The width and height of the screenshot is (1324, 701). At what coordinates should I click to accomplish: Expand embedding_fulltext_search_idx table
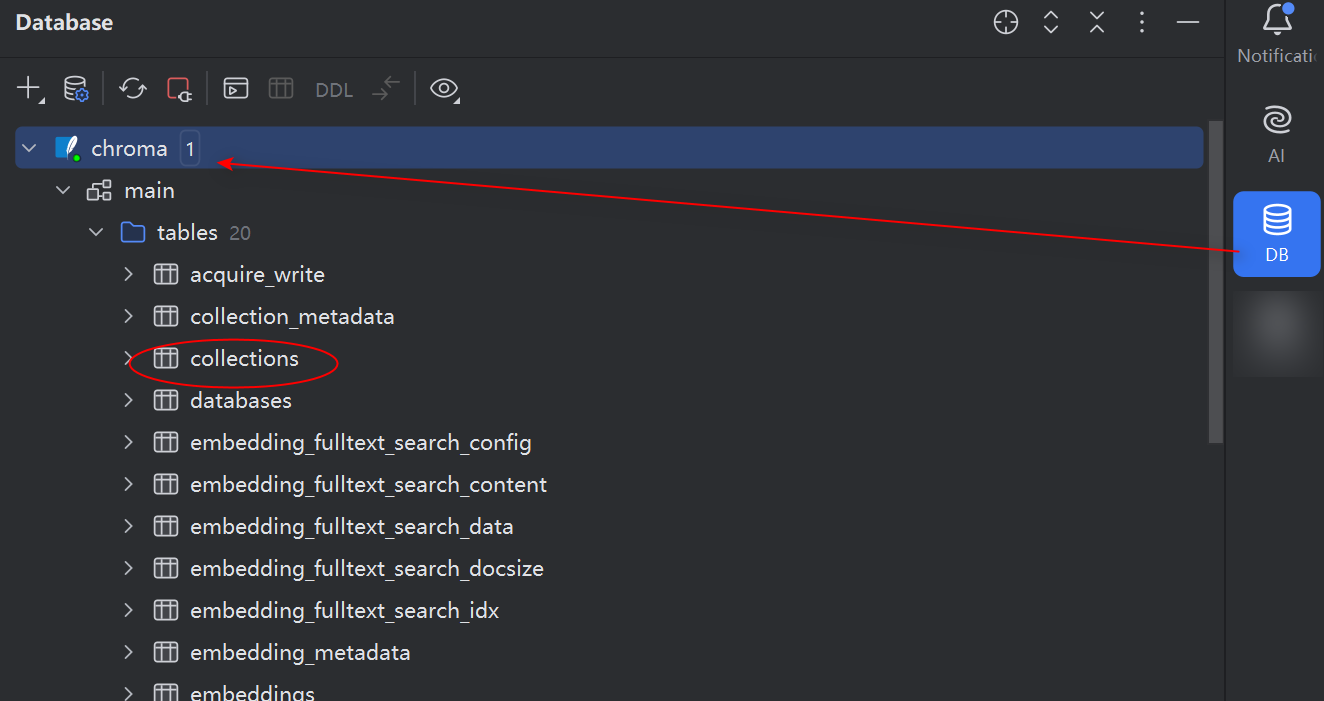(x=128, y=610)
